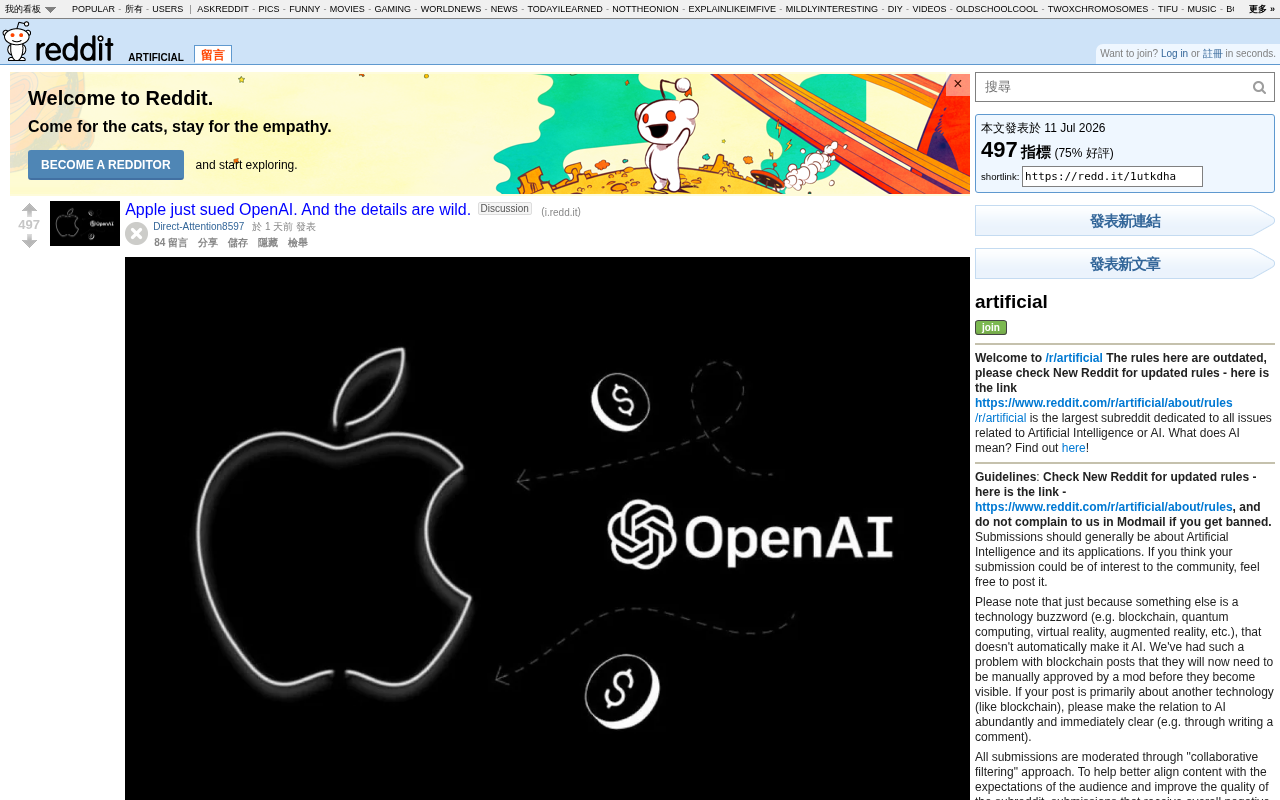
Task: Click the search magnifier icon
Action: (1260, 88)
